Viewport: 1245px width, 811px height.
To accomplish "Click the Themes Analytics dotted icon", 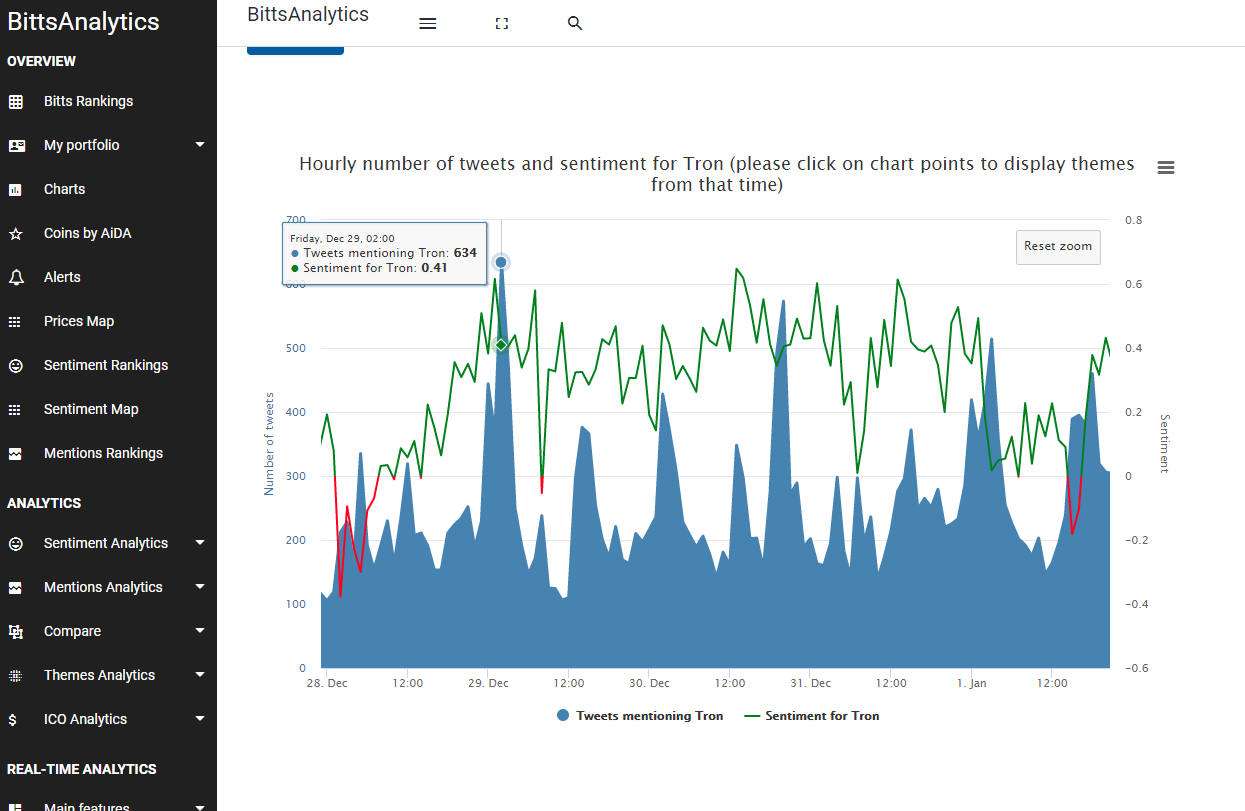I will point(15,675).
